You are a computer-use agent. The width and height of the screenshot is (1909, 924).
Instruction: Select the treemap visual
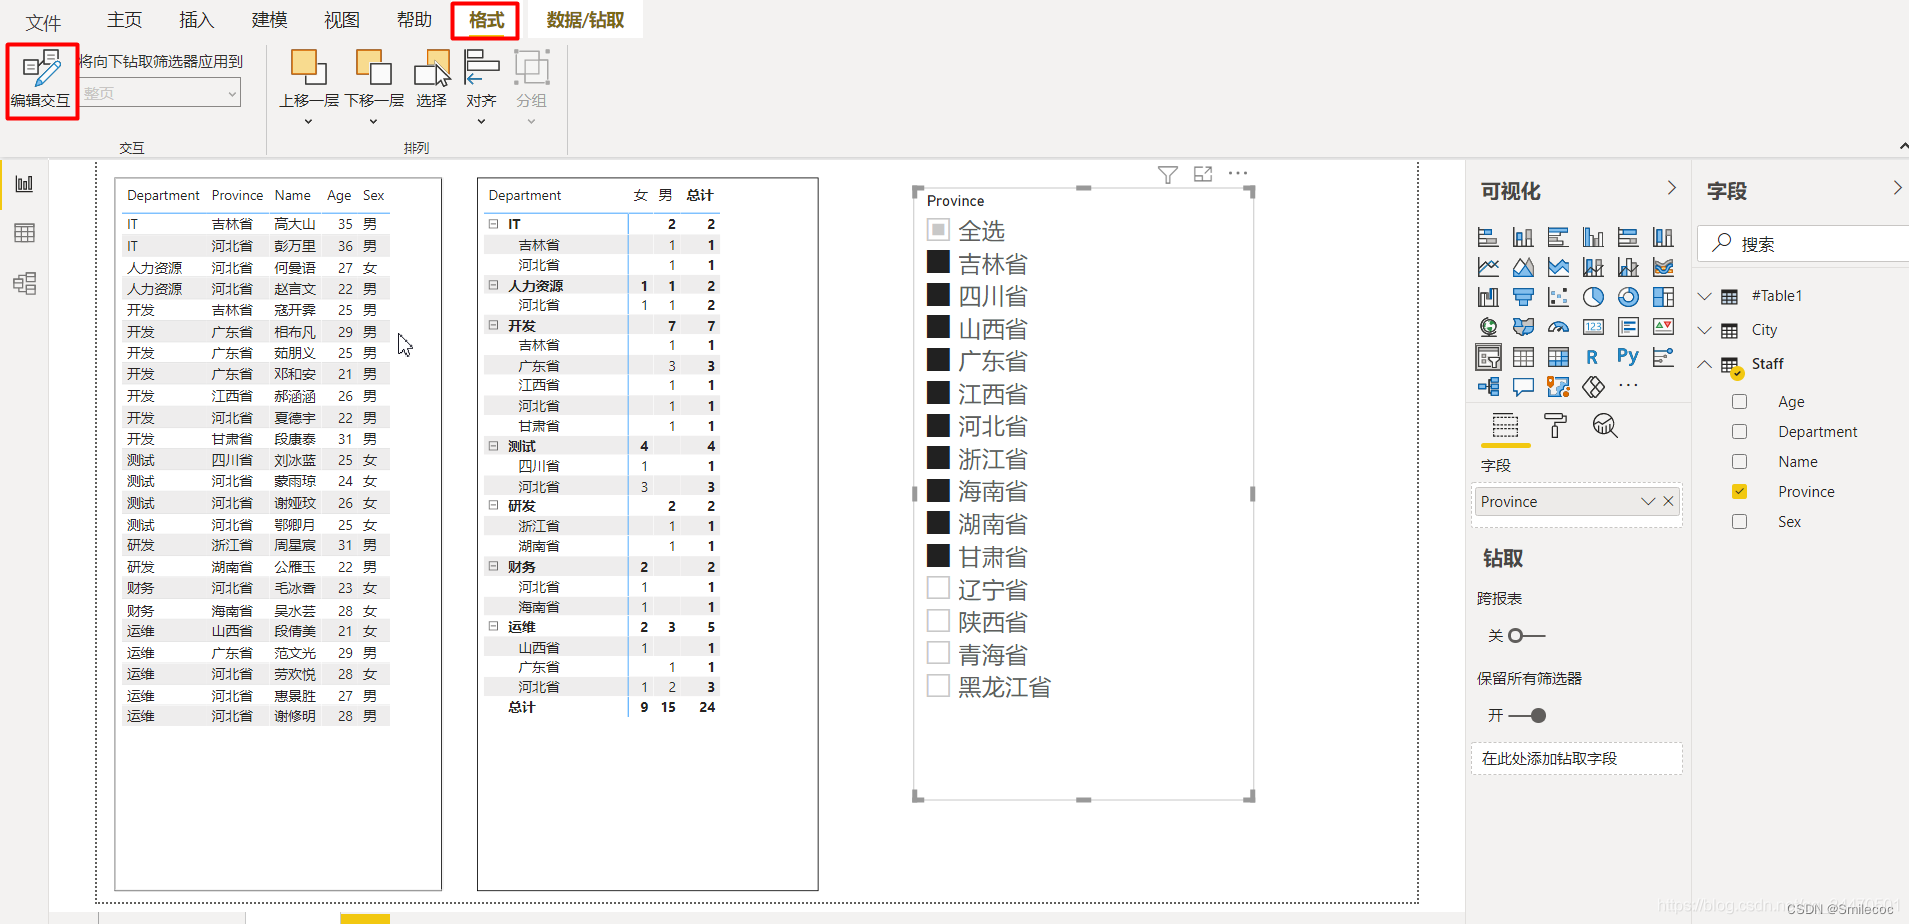(x=1663, y=297)
